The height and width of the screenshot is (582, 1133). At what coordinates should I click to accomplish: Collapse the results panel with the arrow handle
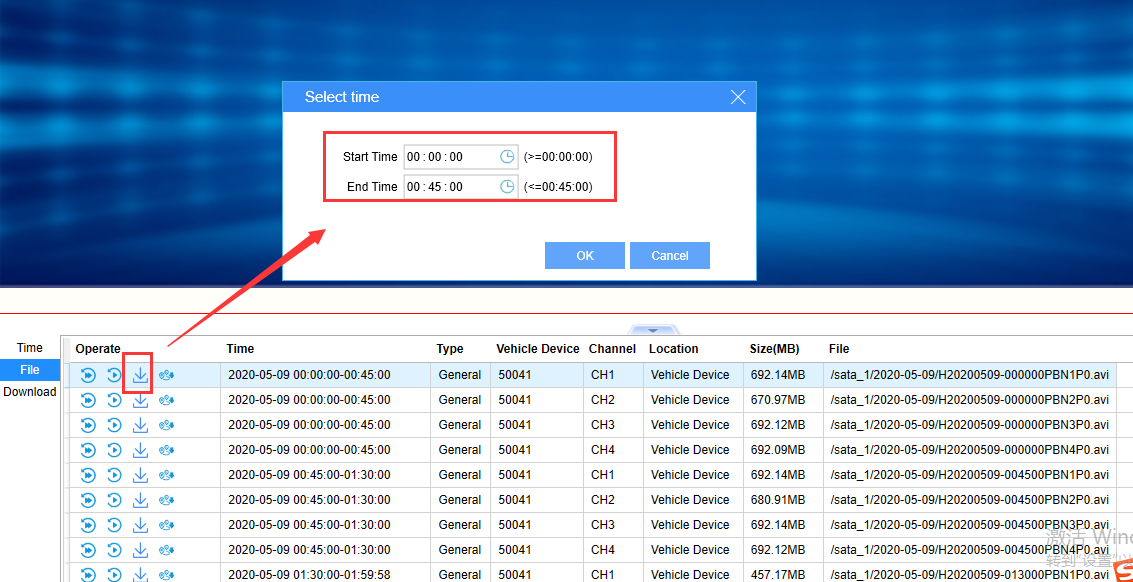click(653, 330)
